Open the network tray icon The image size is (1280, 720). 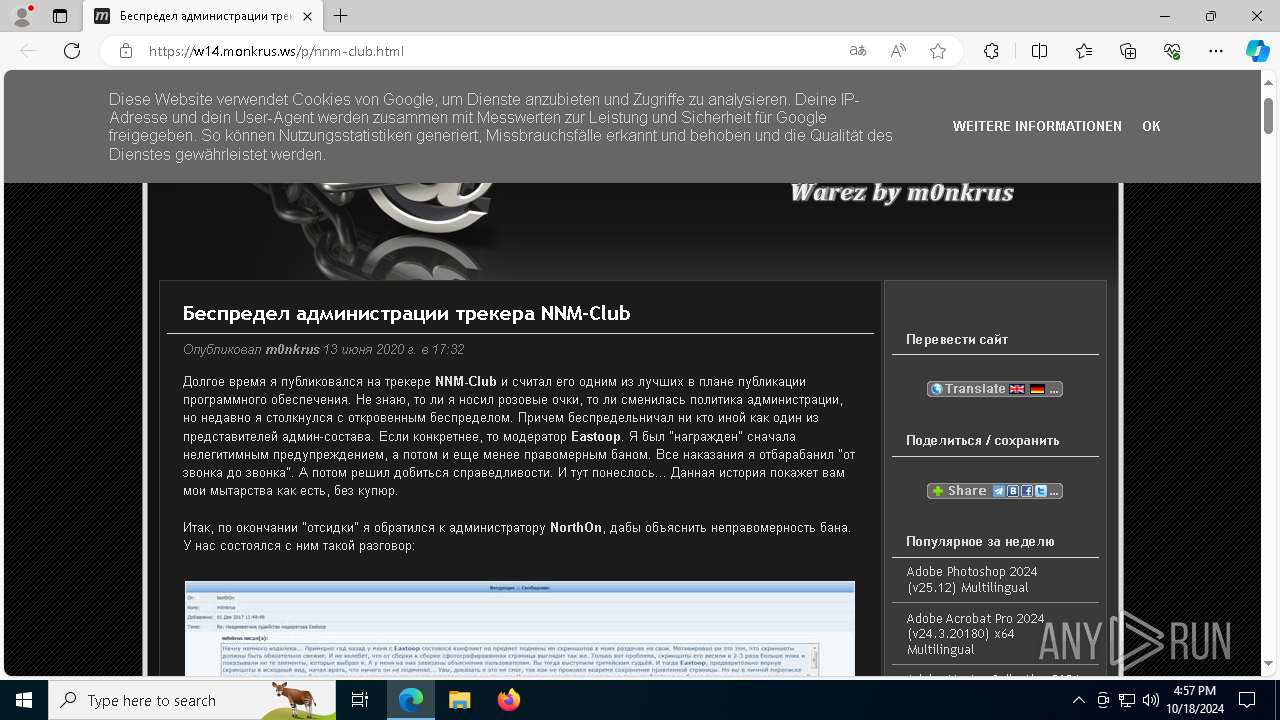(1127, 700)
